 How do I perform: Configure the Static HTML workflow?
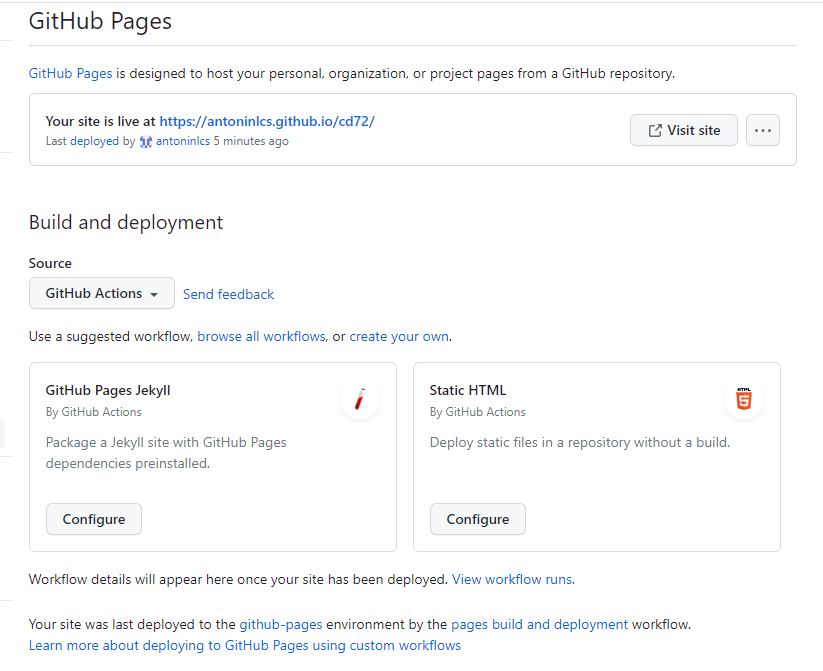(x=477, y=520)
